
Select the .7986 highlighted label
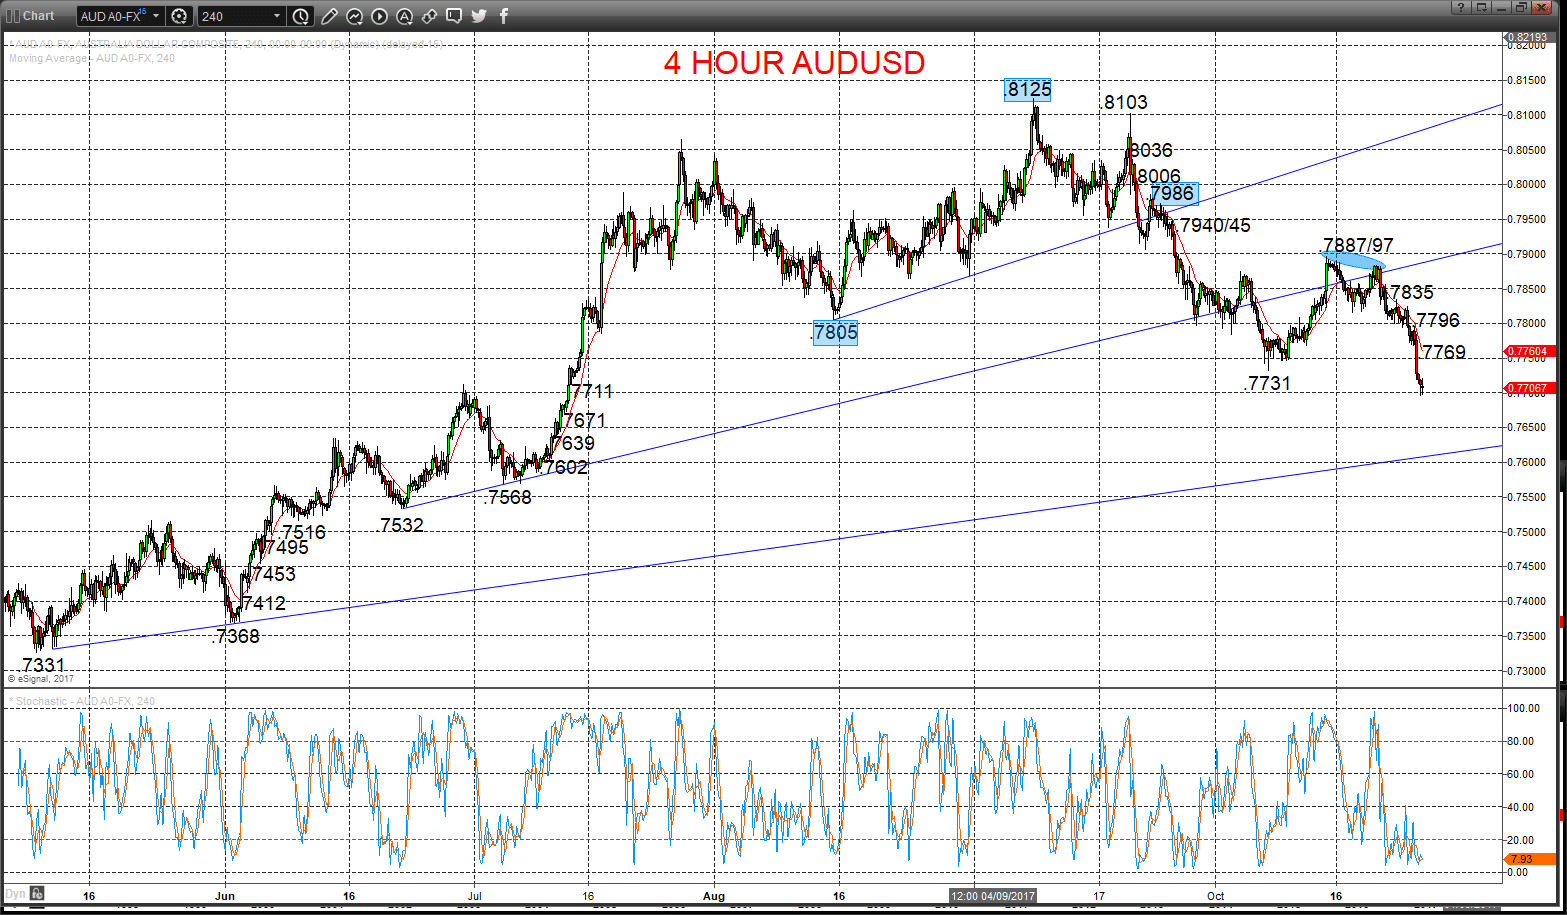[x=1172, y=193]
